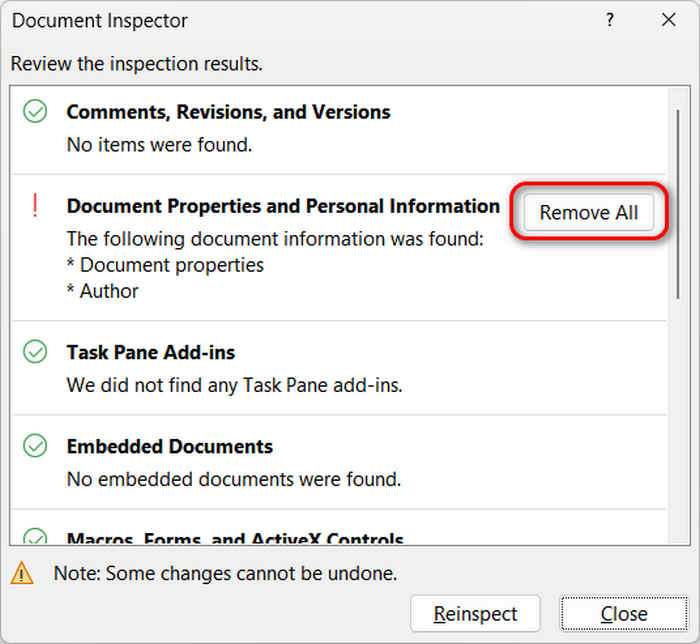
Task: Select heading 'Macros, Forms, and ActiveX Controls'
Action: click(x=235, y=538)
